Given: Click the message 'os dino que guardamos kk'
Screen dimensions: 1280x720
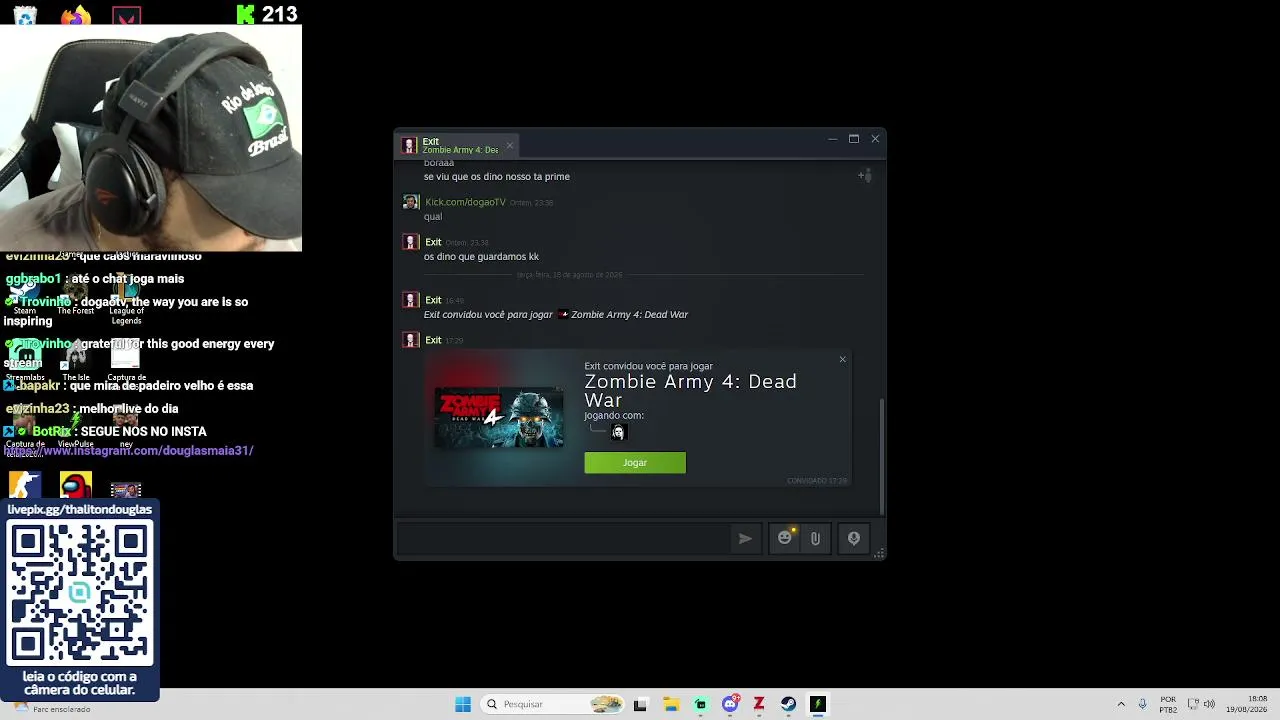Looking at the screenshot, I should pyautogui.click(x=481, y=256).
